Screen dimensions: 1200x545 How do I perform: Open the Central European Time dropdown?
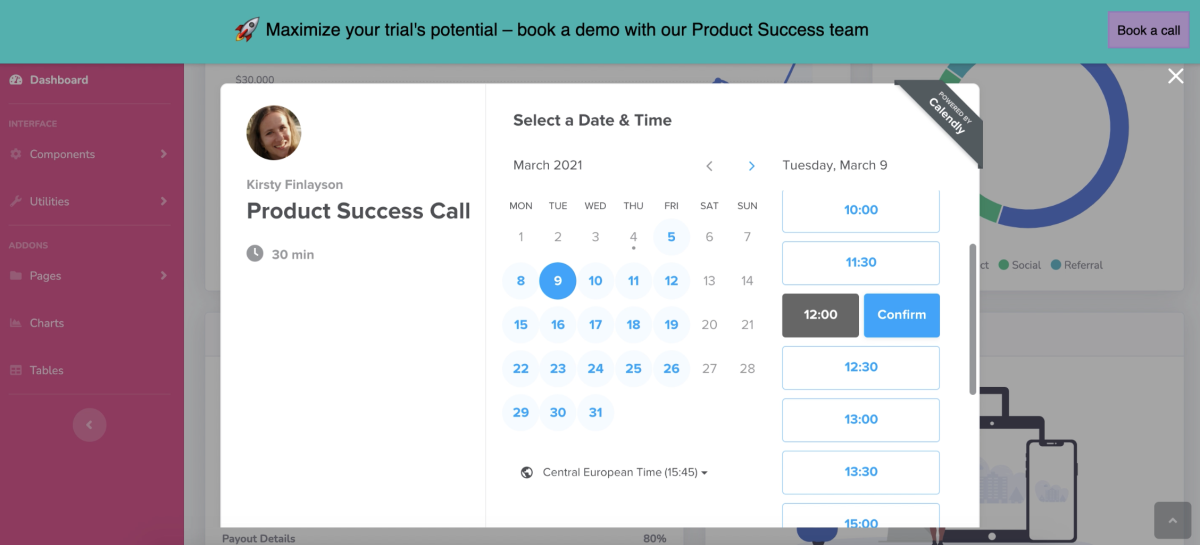click(625, 472)
